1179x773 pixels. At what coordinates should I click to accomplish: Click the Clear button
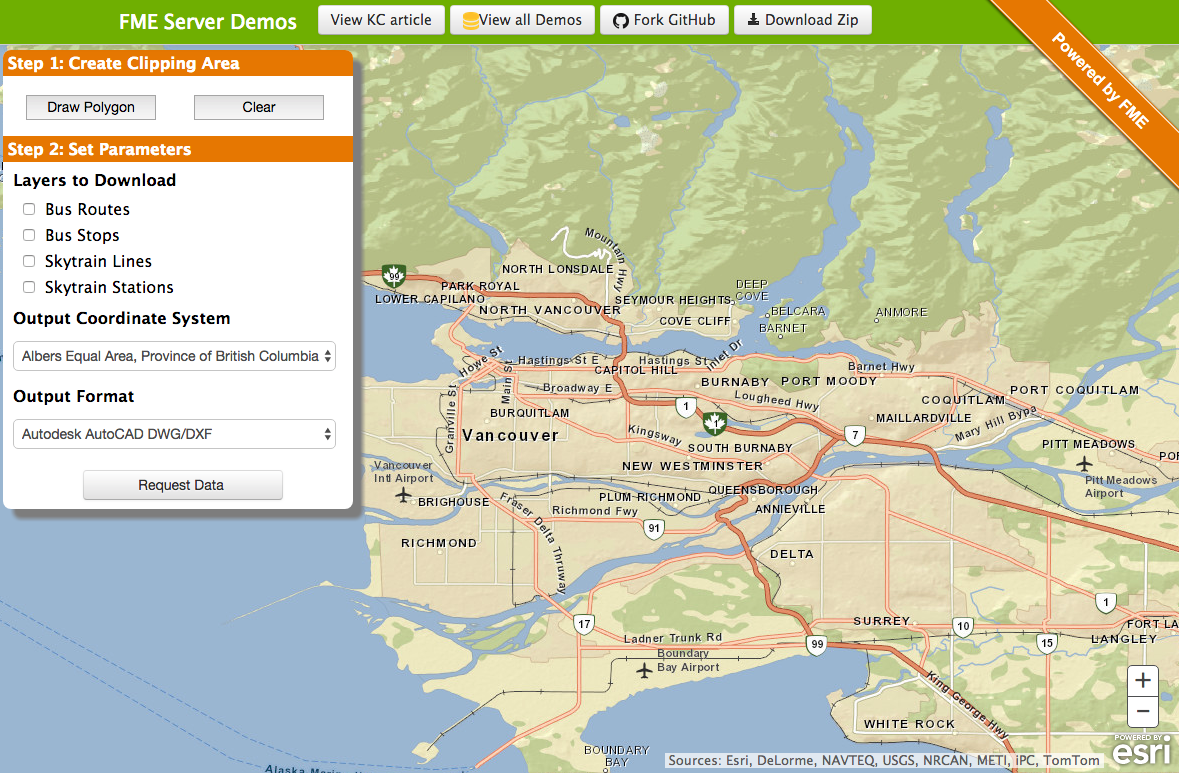(258, 107)
